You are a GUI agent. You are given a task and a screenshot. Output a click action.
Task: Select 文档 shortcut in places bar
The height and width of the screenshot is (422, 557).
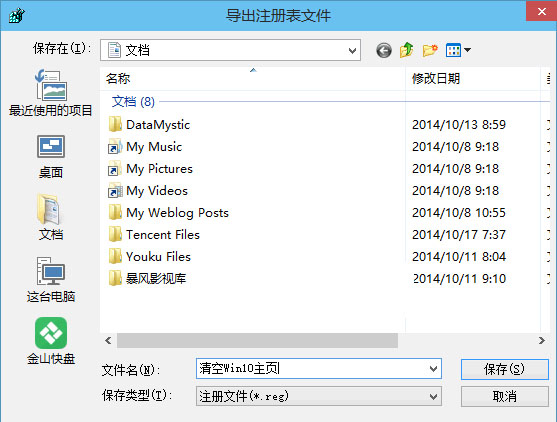(51, 217)
